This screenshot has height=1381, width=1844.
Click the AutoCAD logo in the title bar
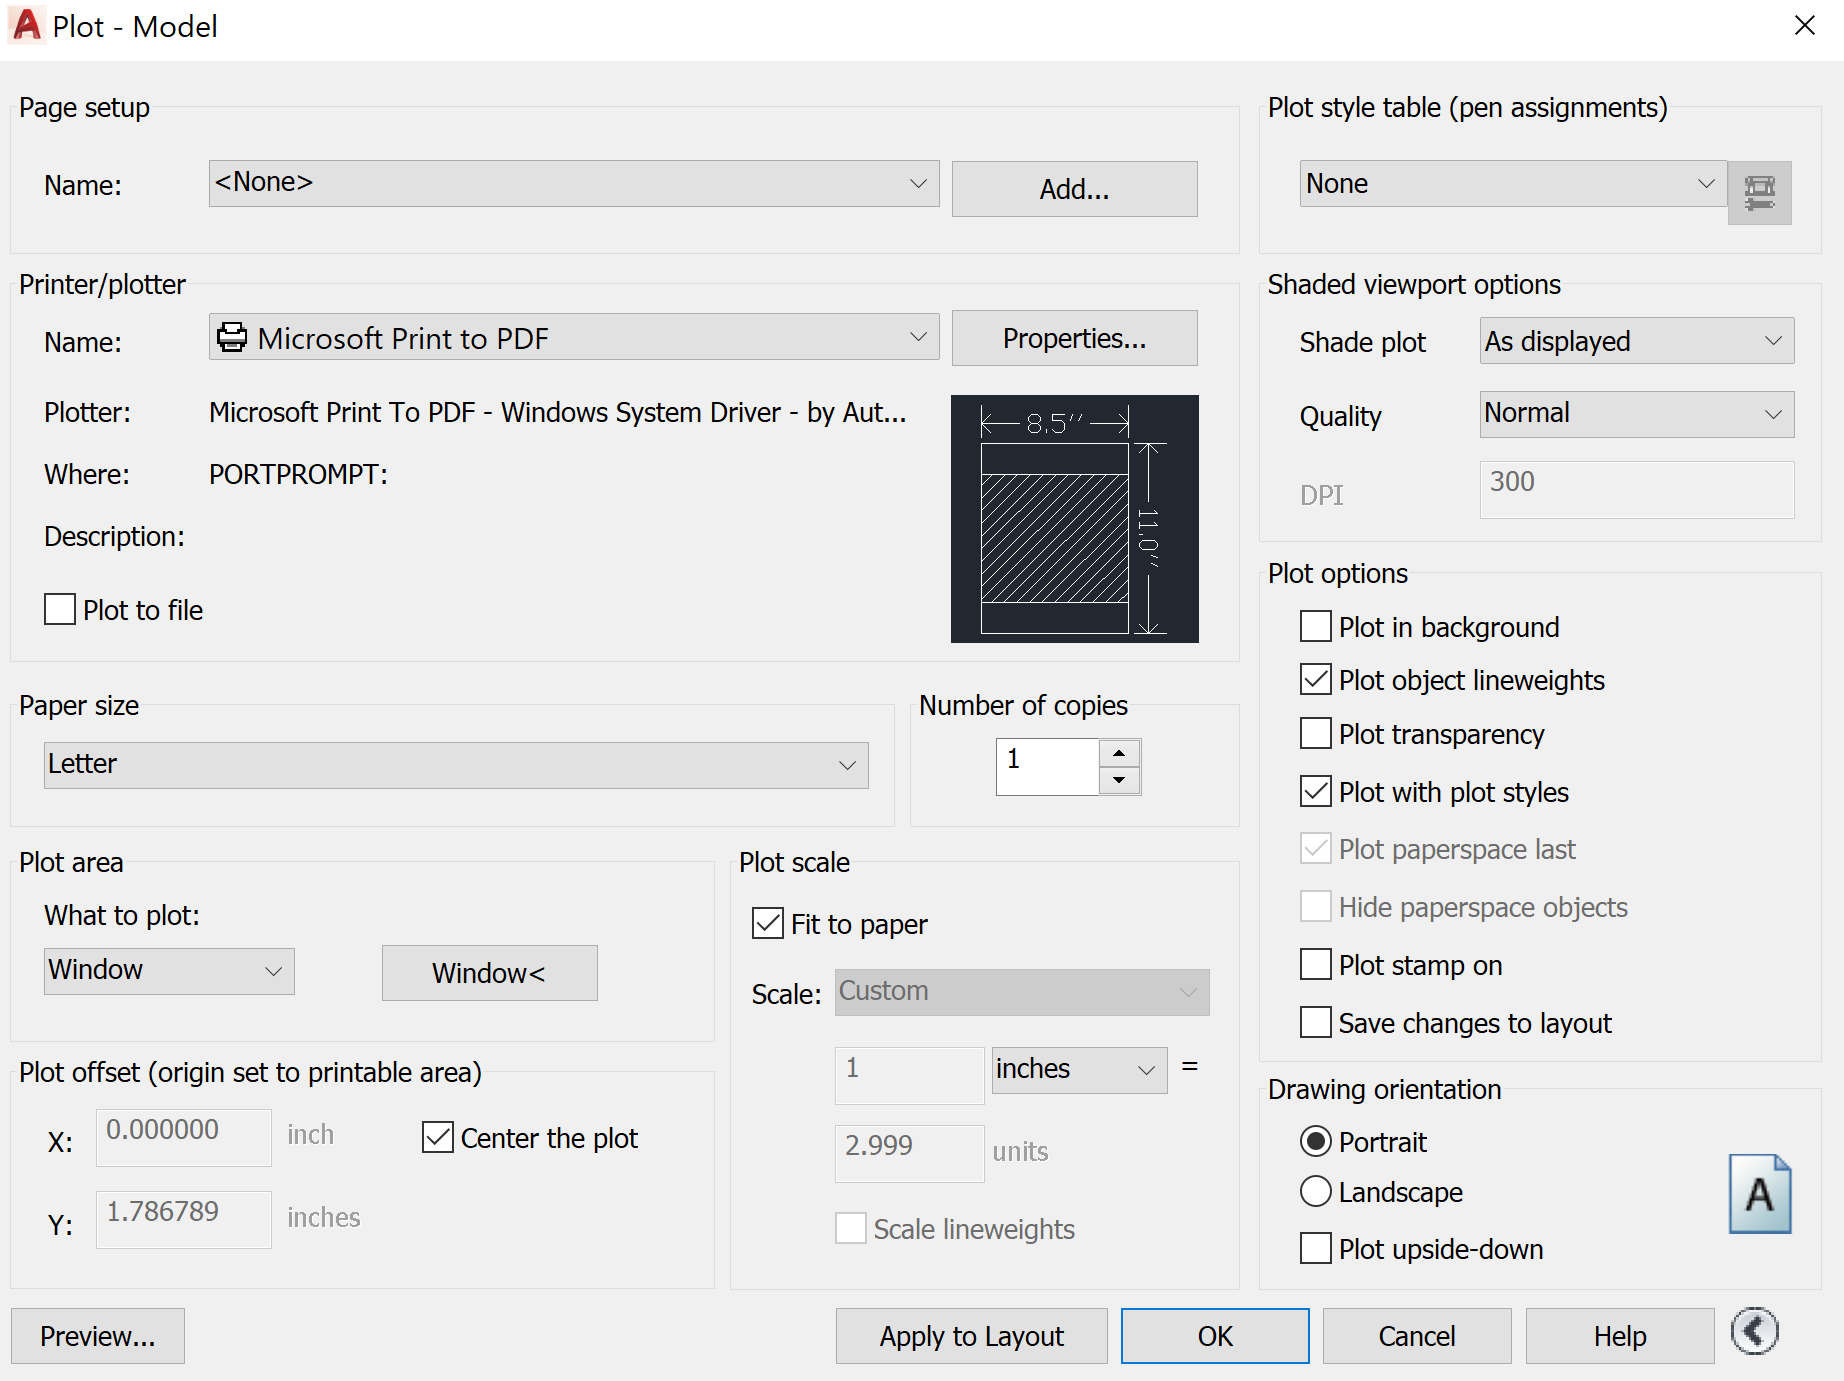pyautogui.click(x=25, y=25)
